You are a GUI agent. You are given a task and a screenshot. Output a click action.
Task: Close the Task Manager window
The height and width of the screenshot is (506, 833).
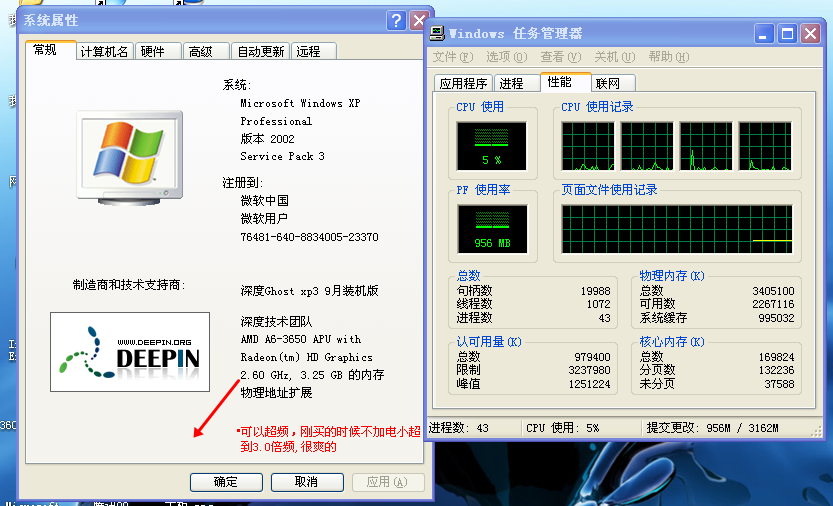point(810,34)
